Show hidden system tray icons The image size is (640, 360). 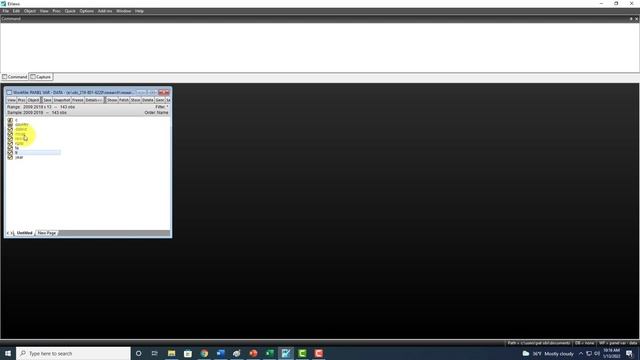pyautogui.click(x=581, y=353)
